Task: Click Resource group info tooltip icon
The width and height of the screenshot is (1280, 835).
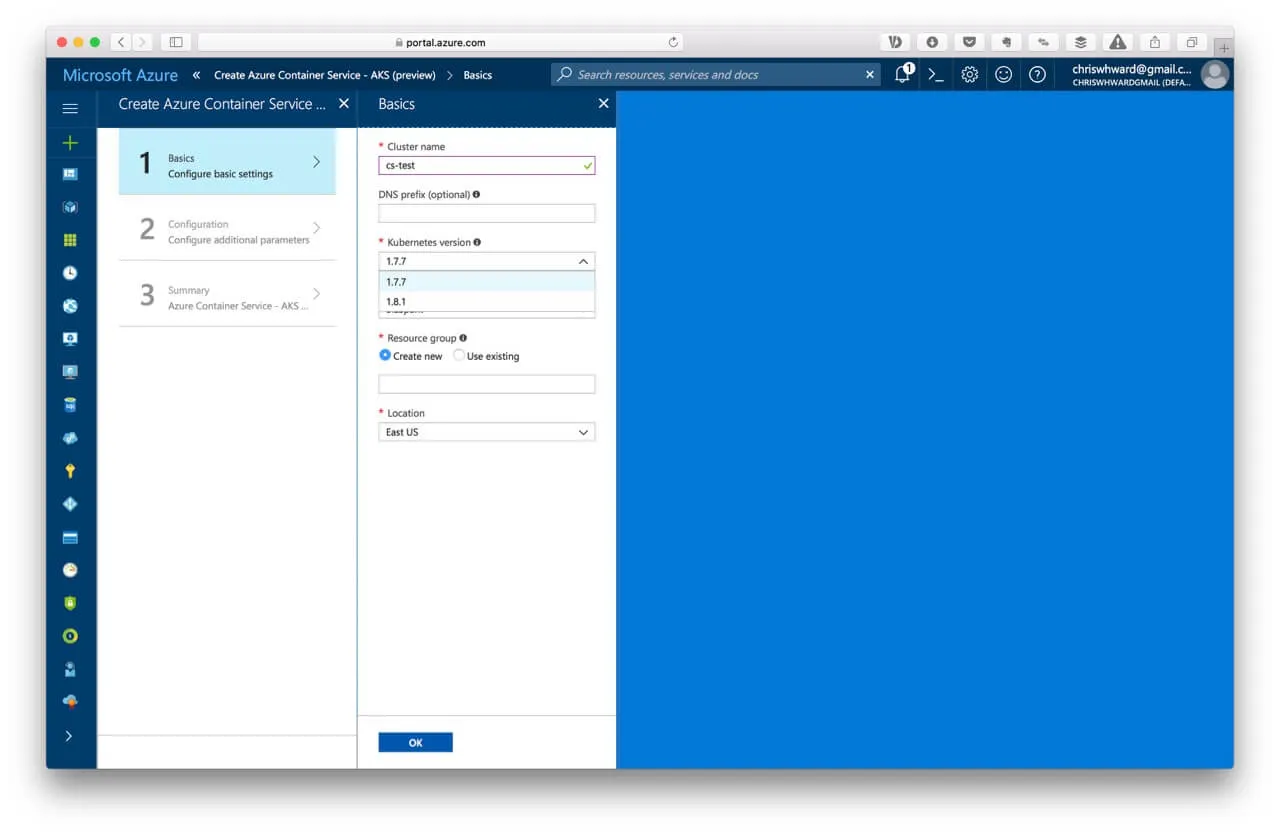Action: coord(463,338)
